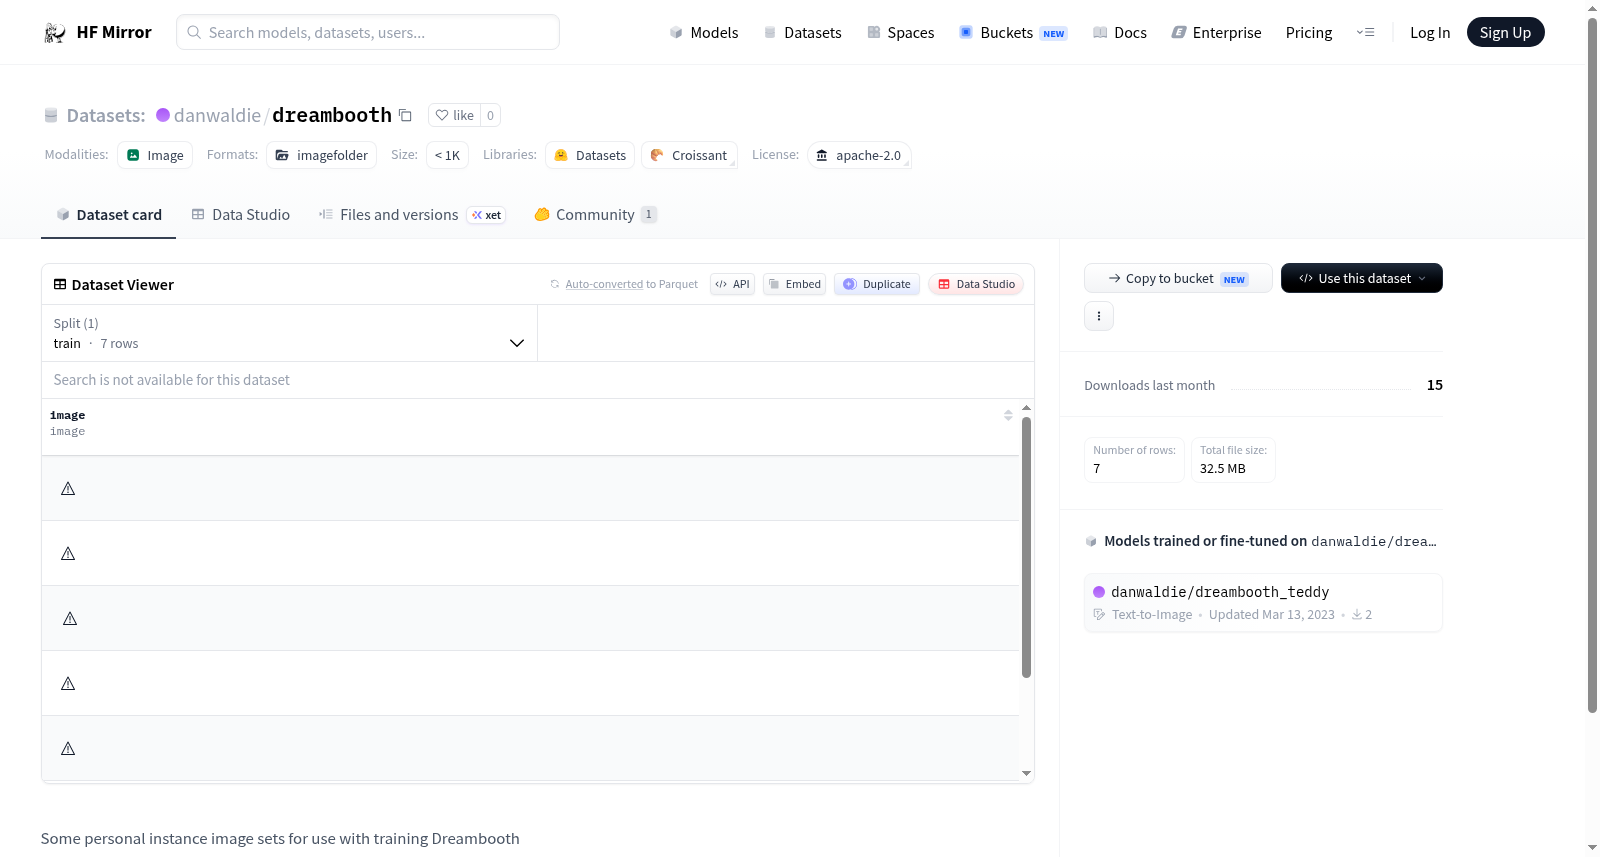Switch to the Community tab

(x=595, y=215)
